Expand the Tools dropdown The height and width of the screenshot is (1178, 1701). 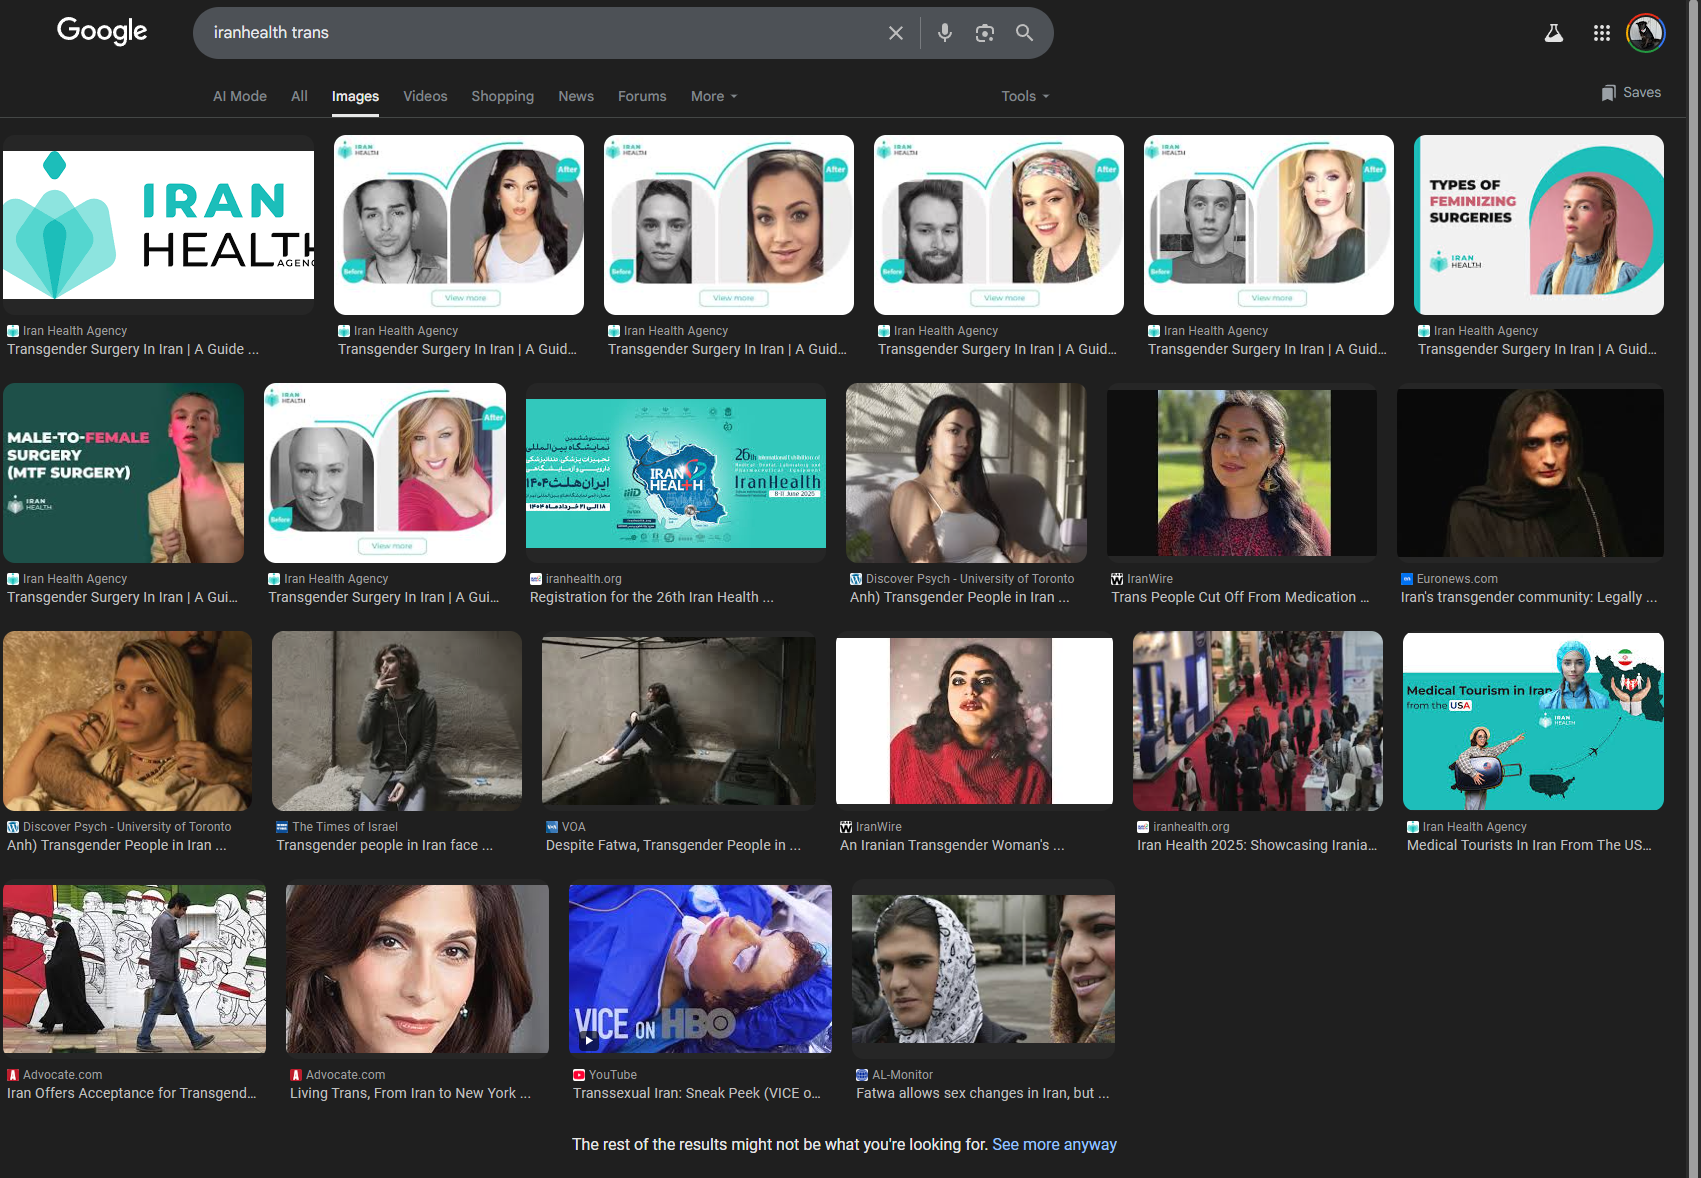tap(1025, 96)
